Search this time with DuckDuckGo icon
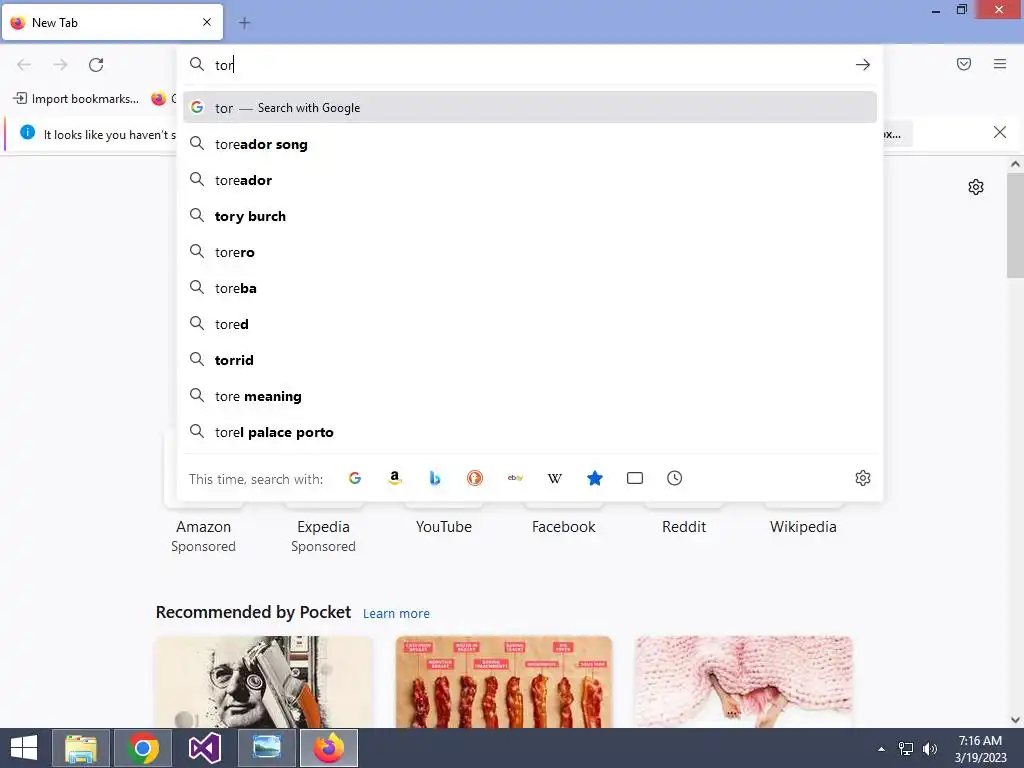The width and height of the screenshot is (1024, 768). 475,478
